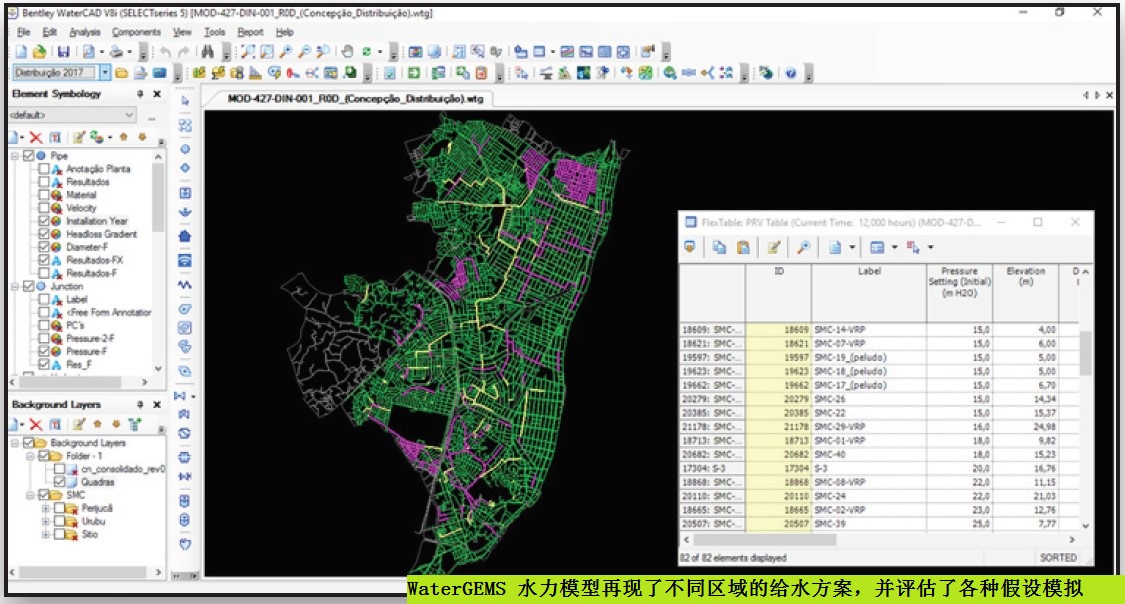1125x604 pixels.
Task: Enable the Perjucã layer checkbox
Action: tap(60, 508)
